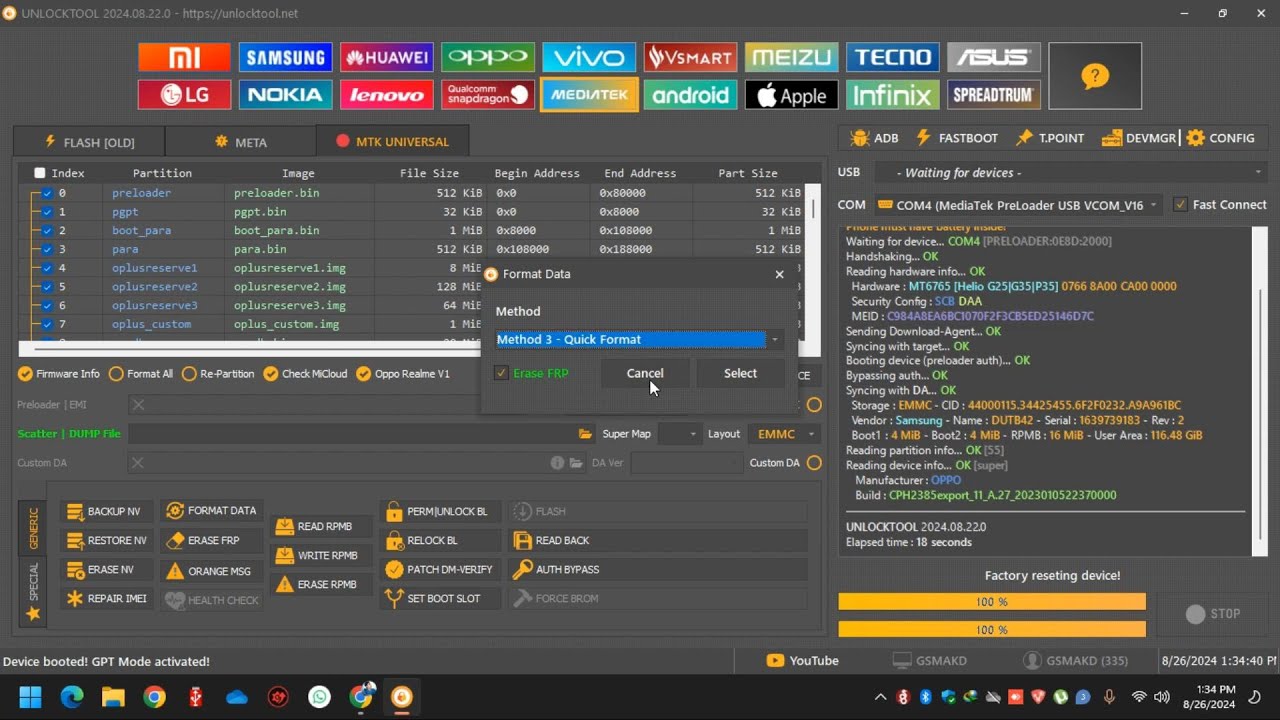Viewport: 1280px width, 720px height.
Task: Open the Windows Start menu
Action: pos(30,697)
